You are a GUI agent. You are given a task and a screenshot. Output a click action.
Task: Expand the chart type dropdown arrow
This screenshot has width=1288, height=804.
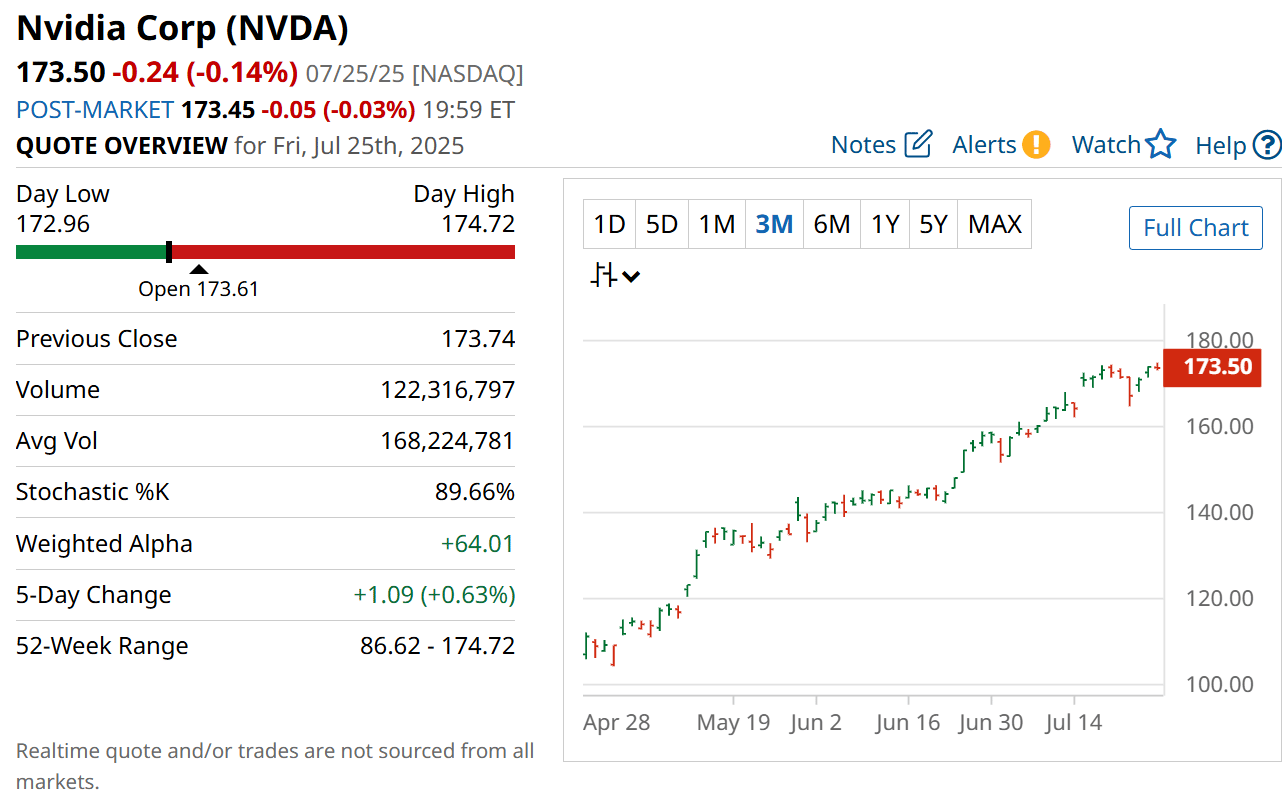coord(631,277)
